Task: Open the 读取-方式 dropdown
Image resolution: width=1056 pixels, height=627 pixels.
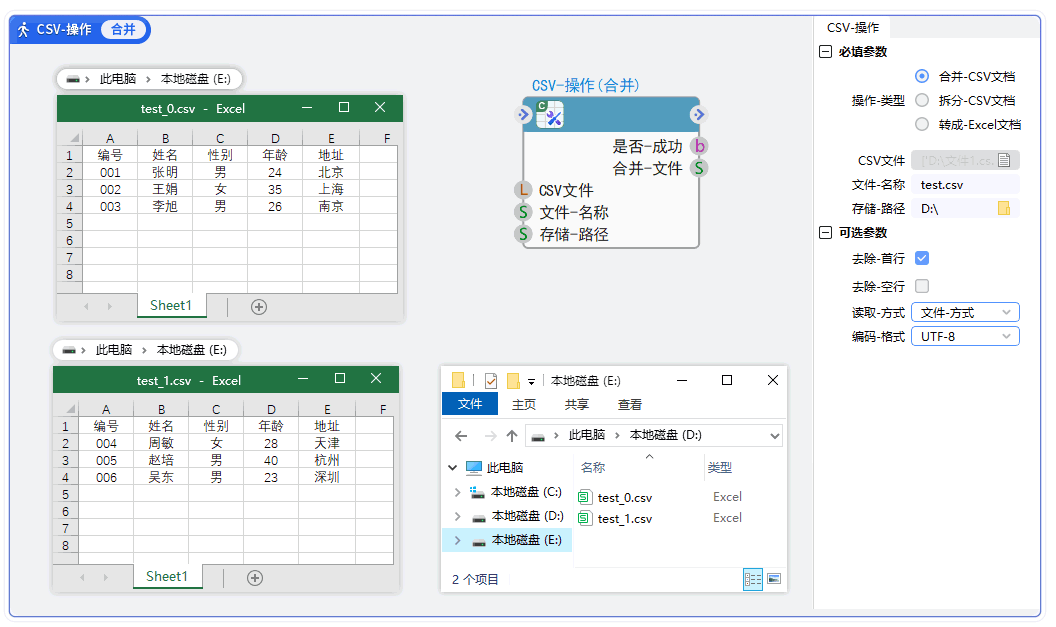Action: coord(964,313)
